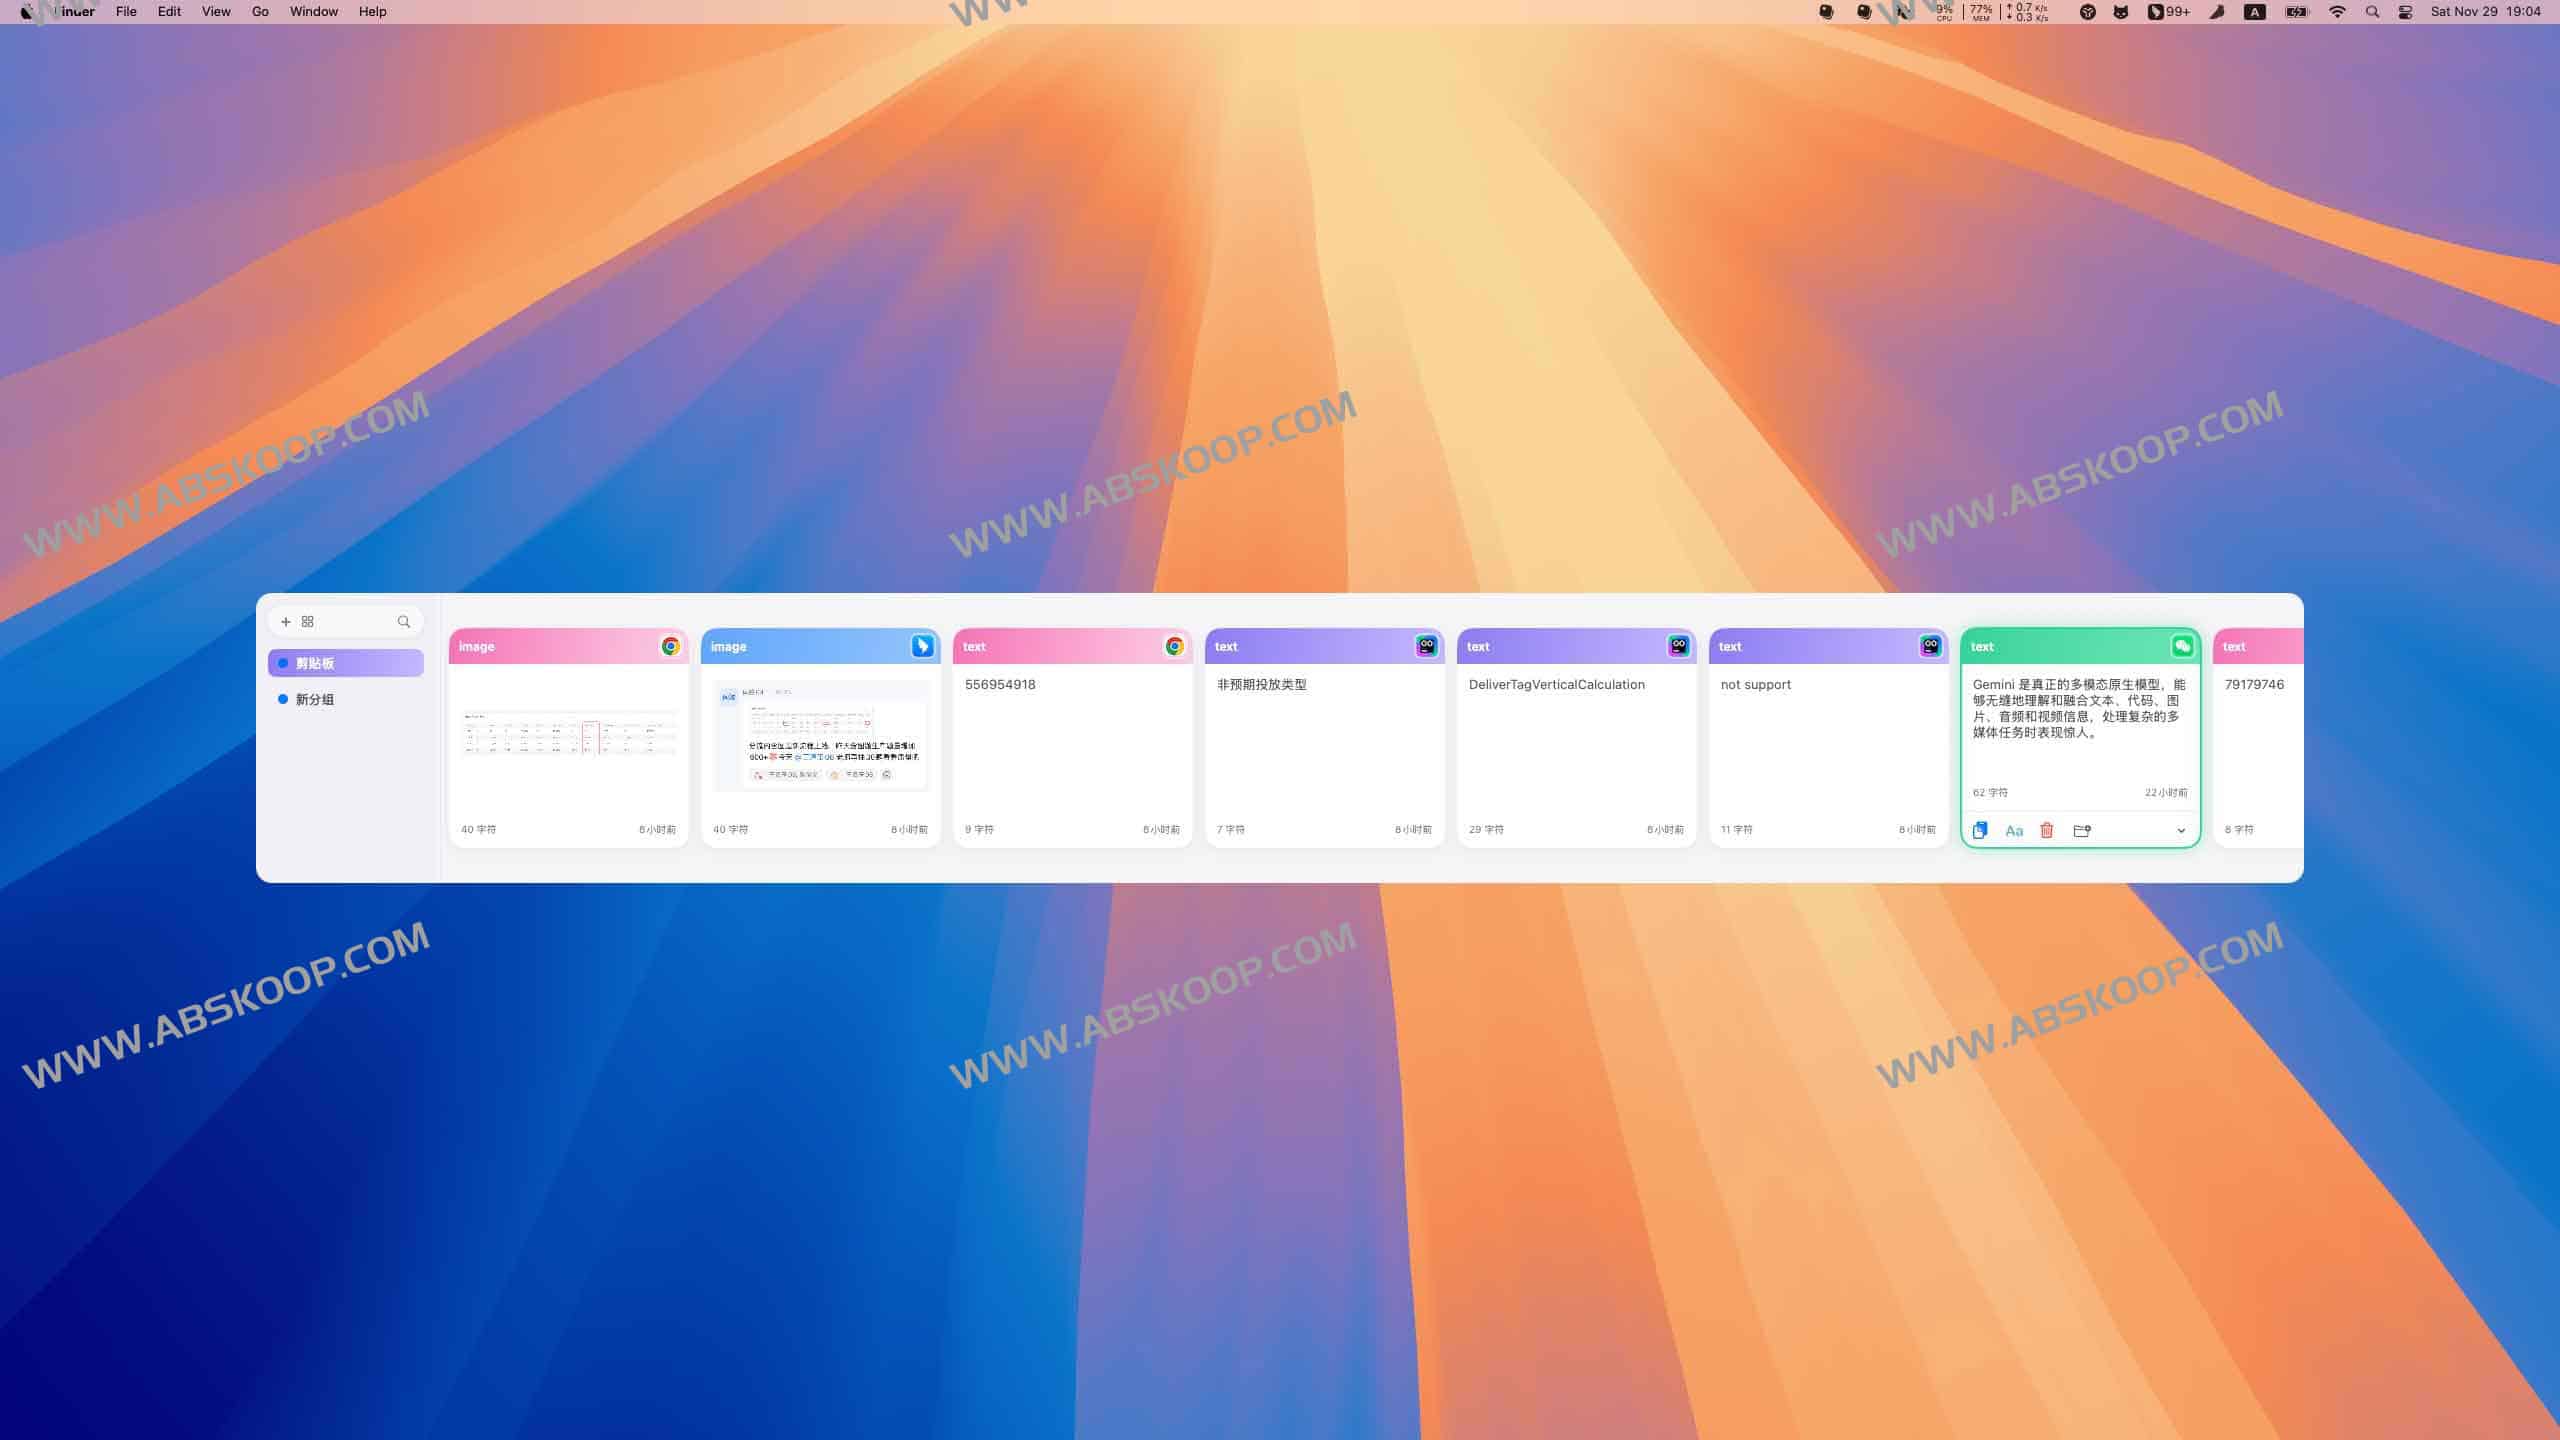Delete the Gemini entry with the trash icon
Image resolution: width=2560 pixels, height=1440 pixels.
click(2047, 831)
